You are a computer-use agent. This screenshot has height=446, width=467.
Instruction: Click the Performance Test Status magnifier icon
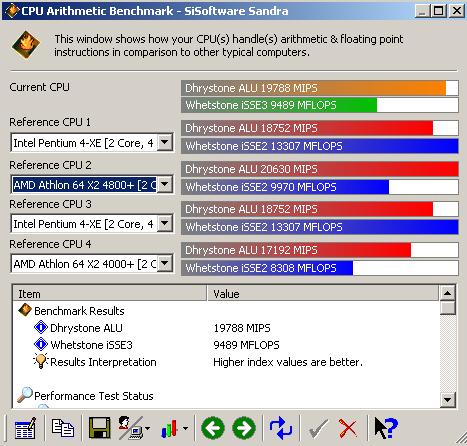25,395
